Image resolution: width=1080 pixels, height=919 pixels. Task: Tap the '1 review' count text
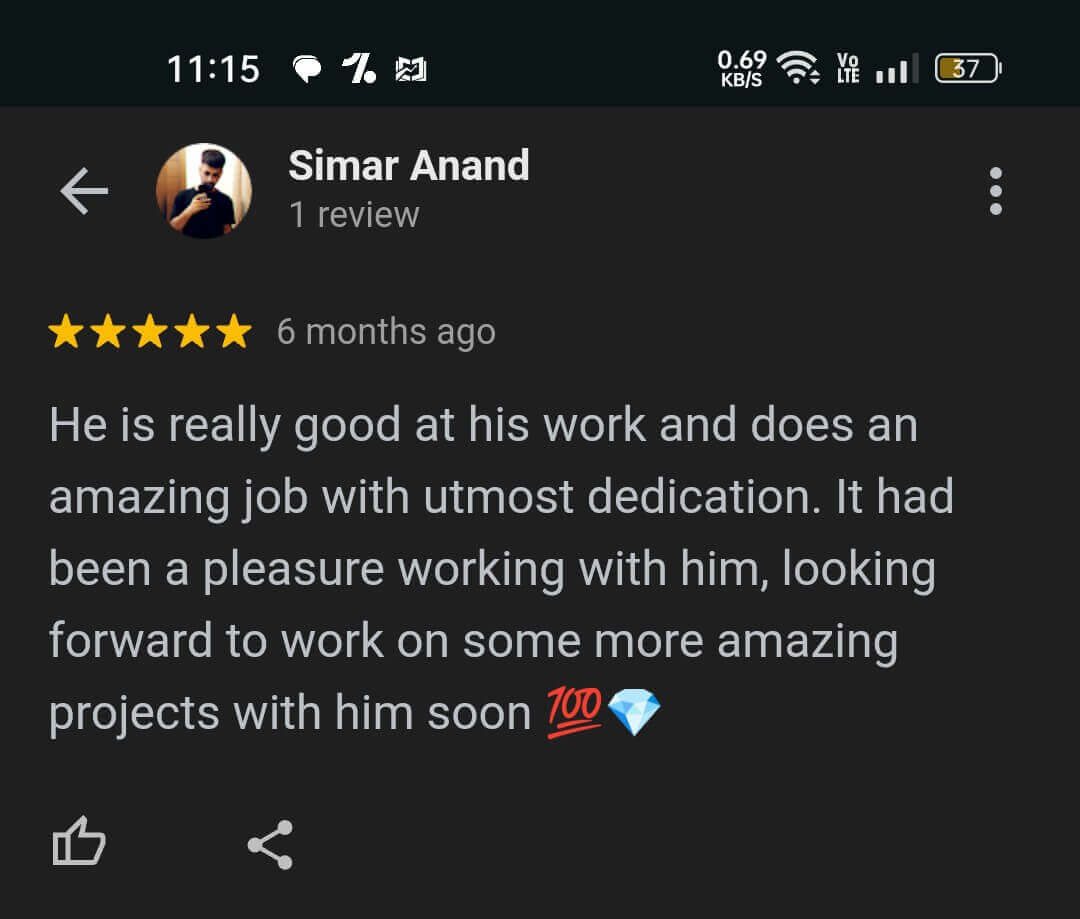(354, 214)
